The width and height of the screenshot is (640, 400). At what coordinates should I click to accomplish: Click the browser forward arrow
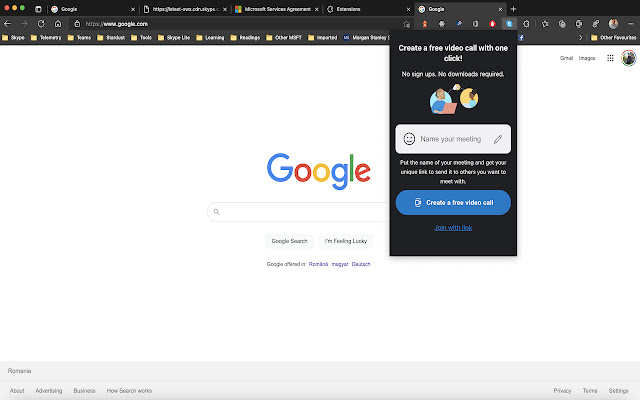click(x=24, y=24)
